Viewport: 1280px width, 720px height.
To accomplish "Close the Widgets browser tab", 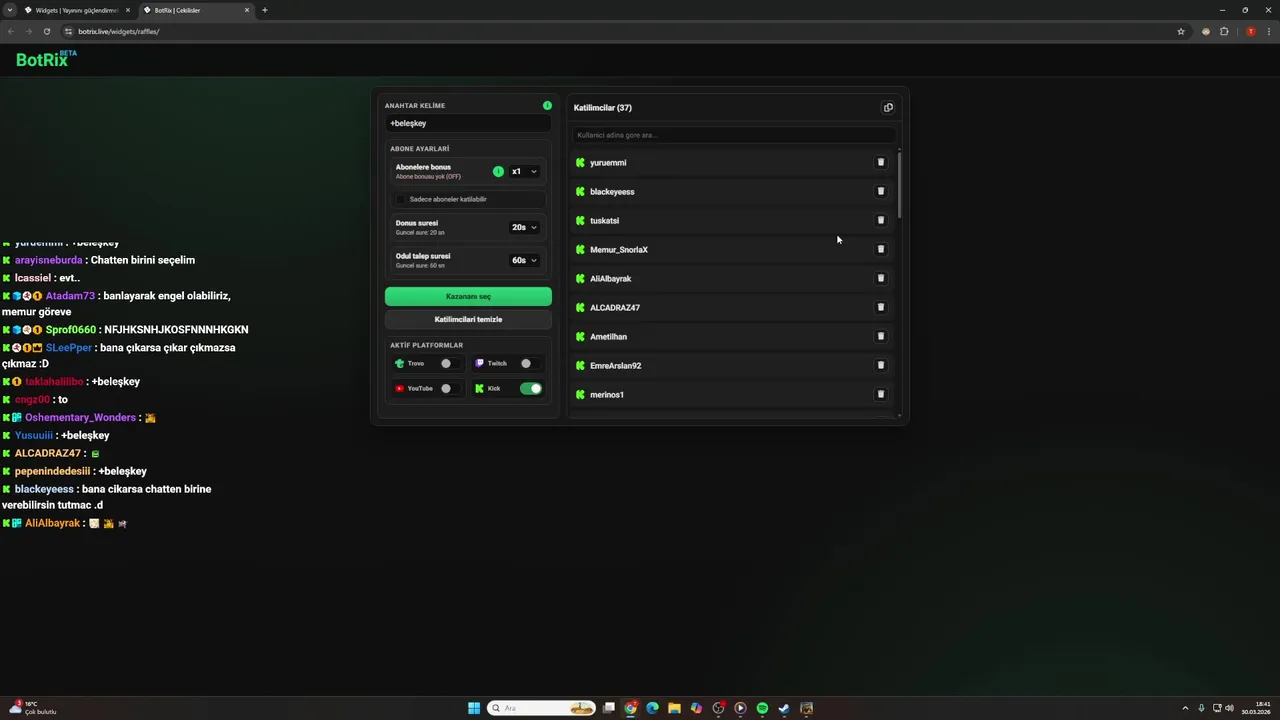I will [128, 10].
